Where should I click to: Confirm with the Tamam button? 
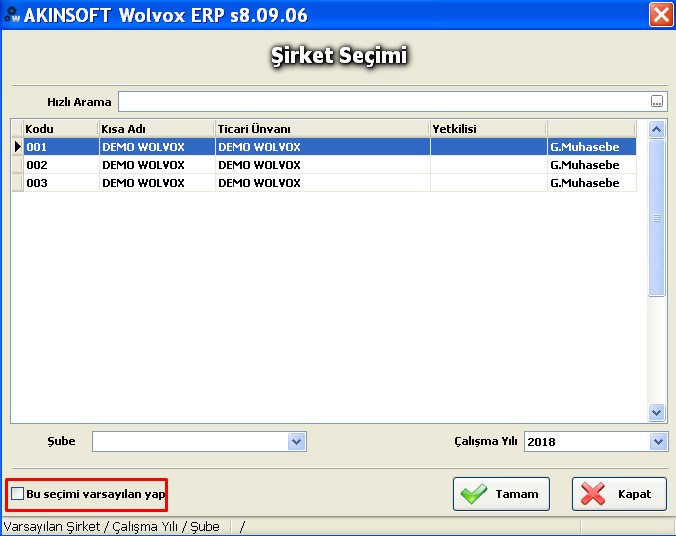501,494
